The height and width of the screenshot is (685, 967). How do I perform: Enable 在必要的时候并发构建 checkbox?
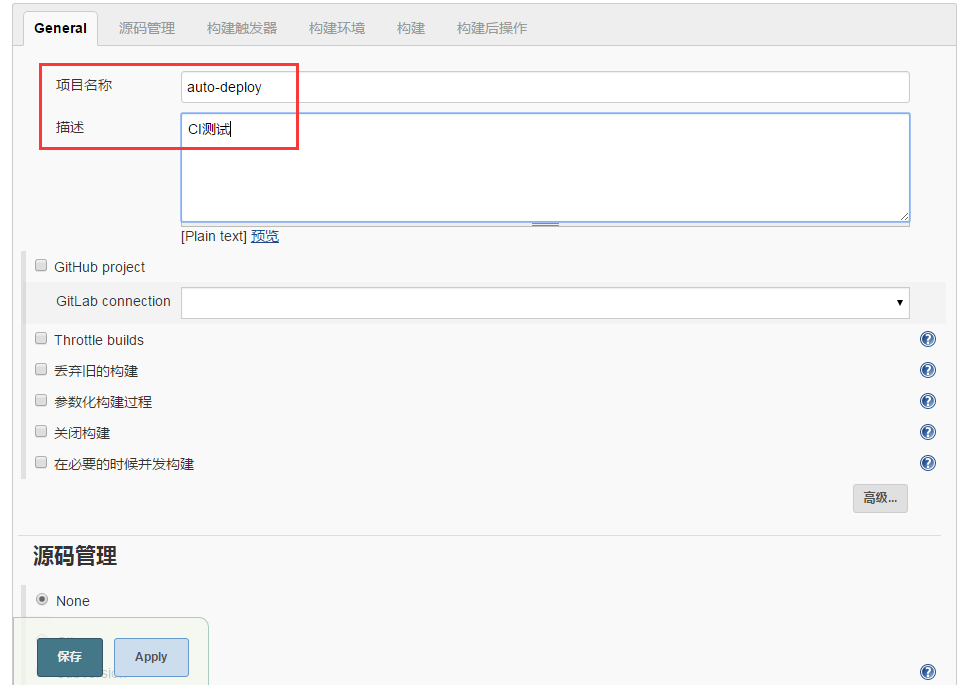pos(41,462)
